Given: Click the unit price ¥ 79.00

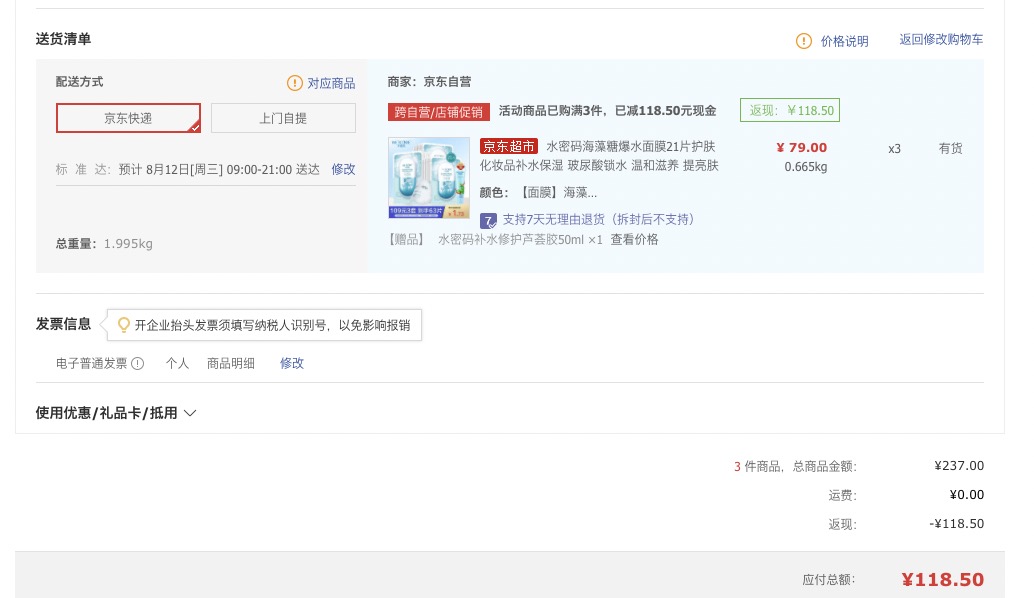Looking at the screenshot, I should pyautogui.click(x=801, y=147).
